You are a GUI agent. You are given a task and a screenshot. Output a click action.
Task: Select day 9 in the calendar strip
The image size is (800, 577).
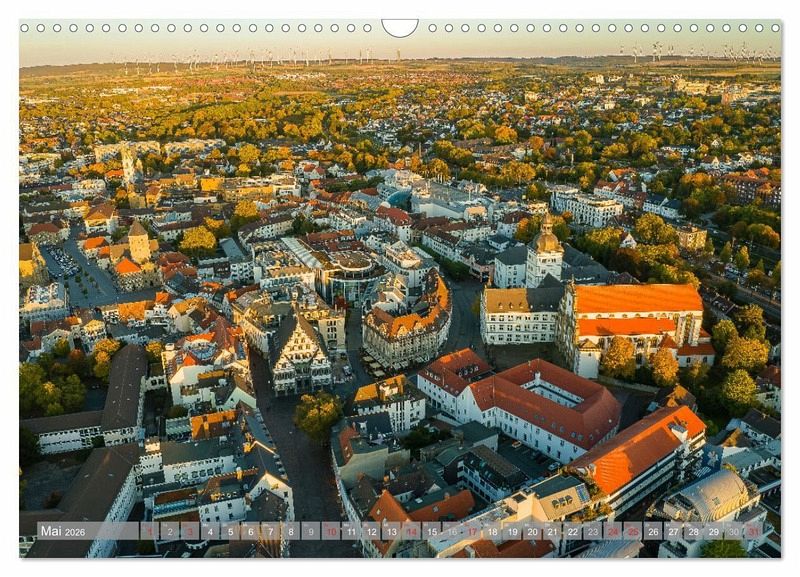pyautogui.click(x=311, y=531)
